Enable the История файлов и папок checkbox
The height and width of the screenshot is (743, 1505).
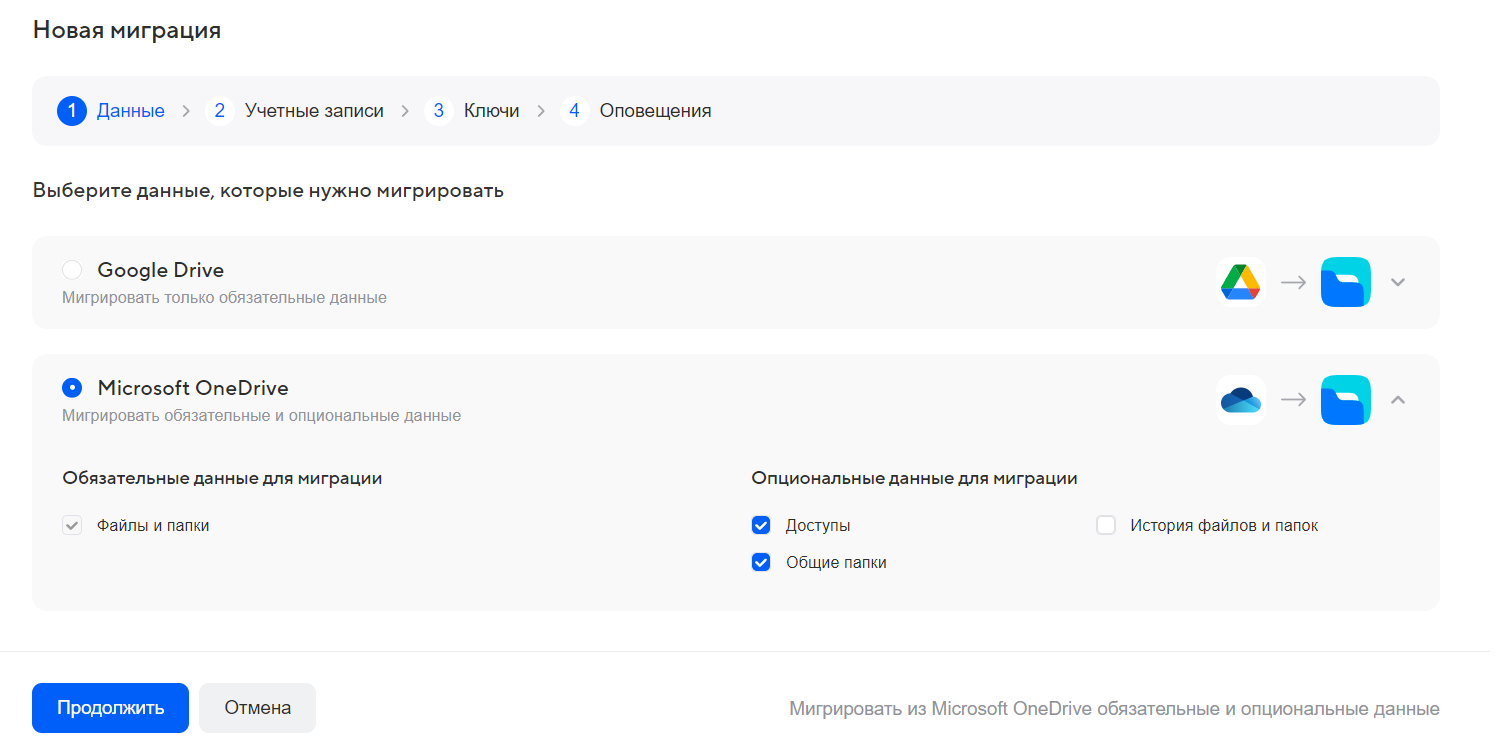(x=1106, y=524)
